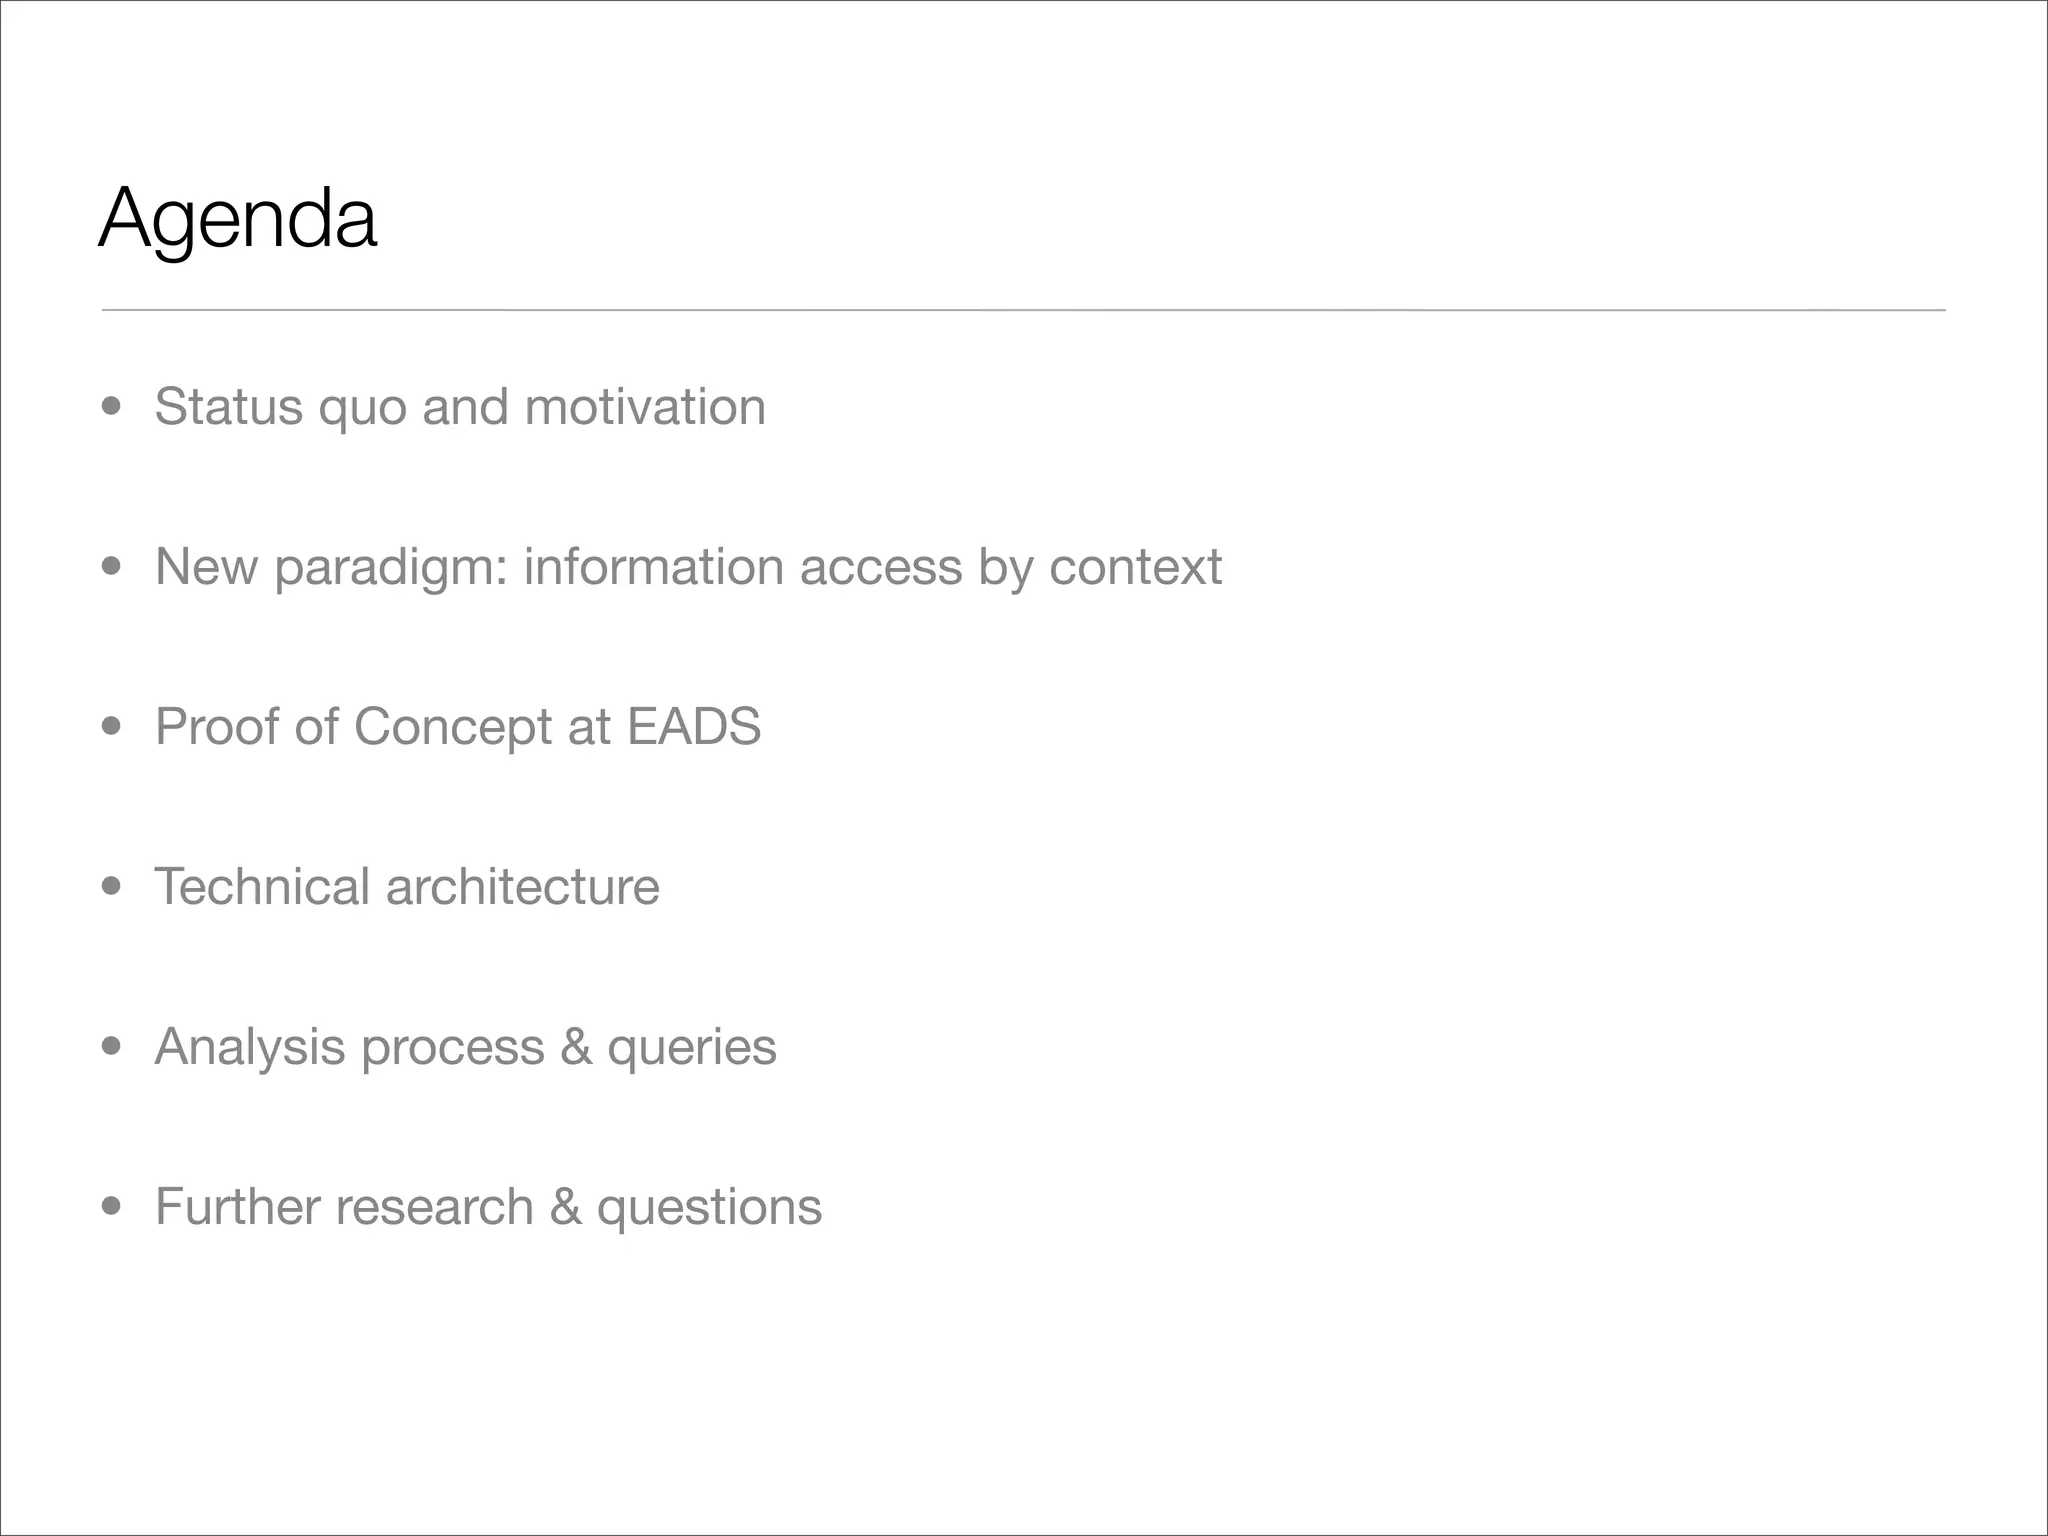Select the 'Status quo and motivation' bullet text
Image resolution: width=2048 pixels, height=1536 pixels.
460,408
